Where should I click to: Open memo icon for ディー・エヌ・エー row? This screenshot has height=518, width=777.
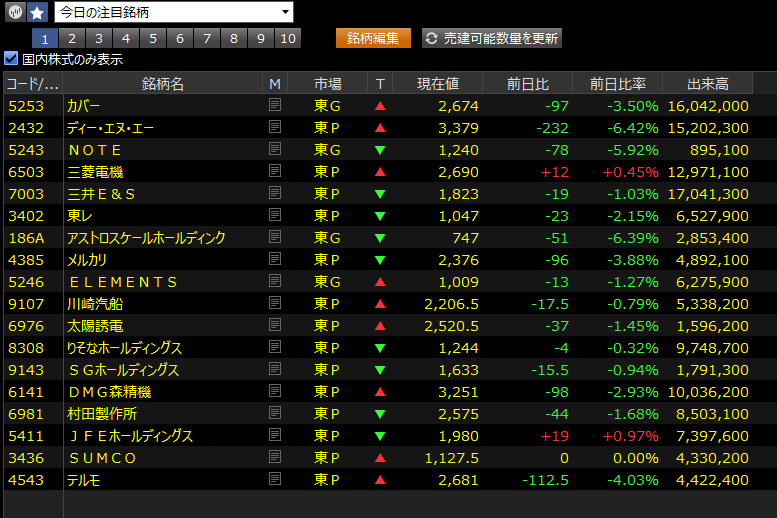coord(275,127)
